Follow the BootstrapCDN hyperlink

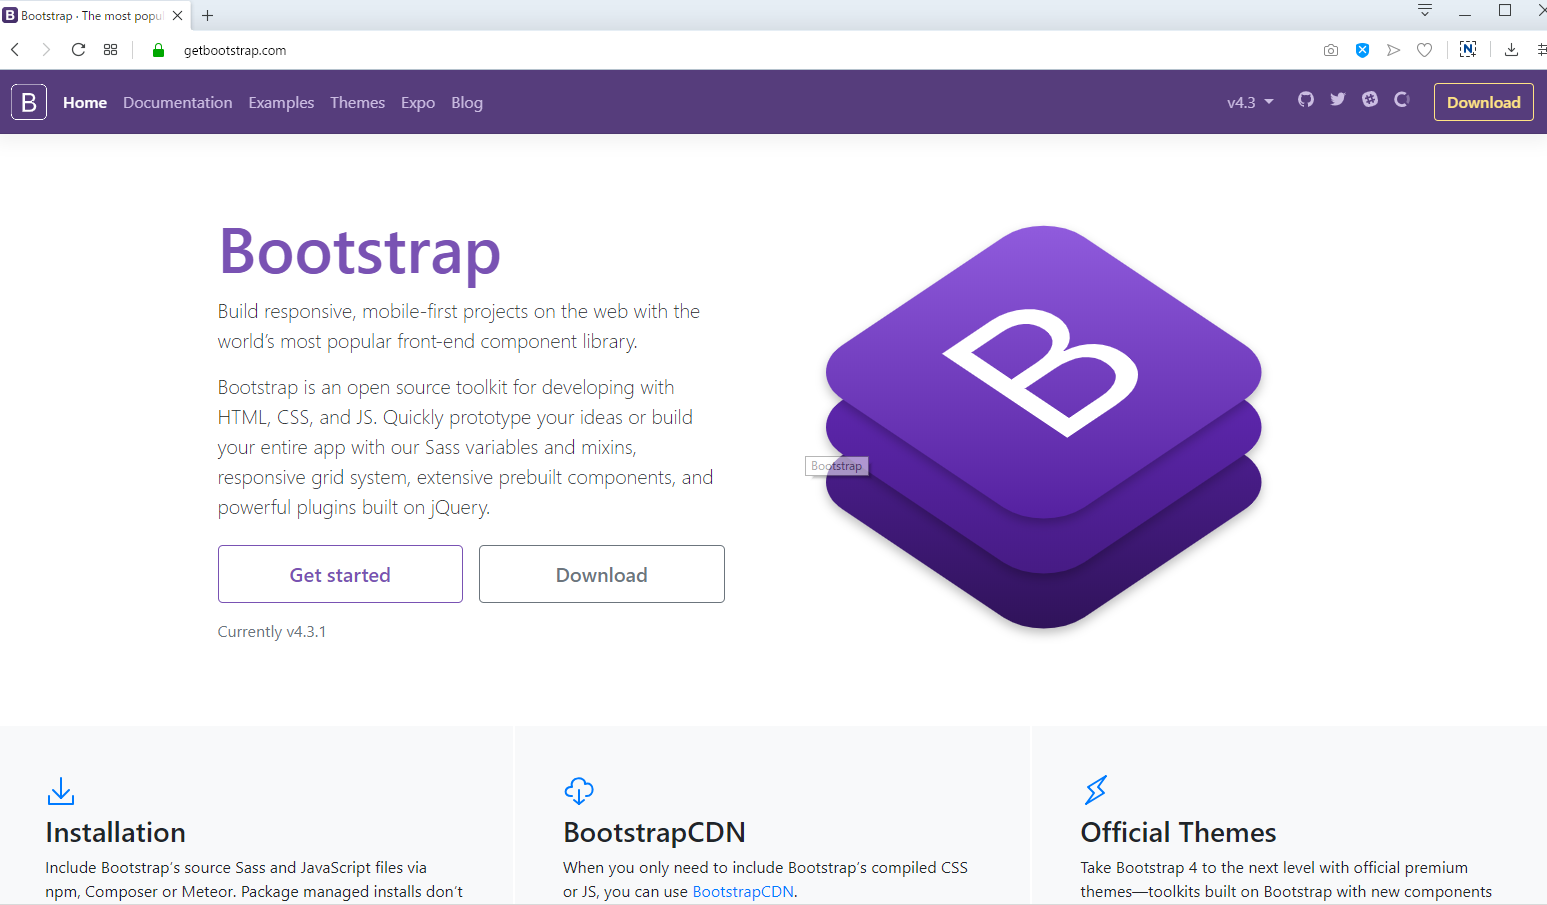tap(743, 891)
